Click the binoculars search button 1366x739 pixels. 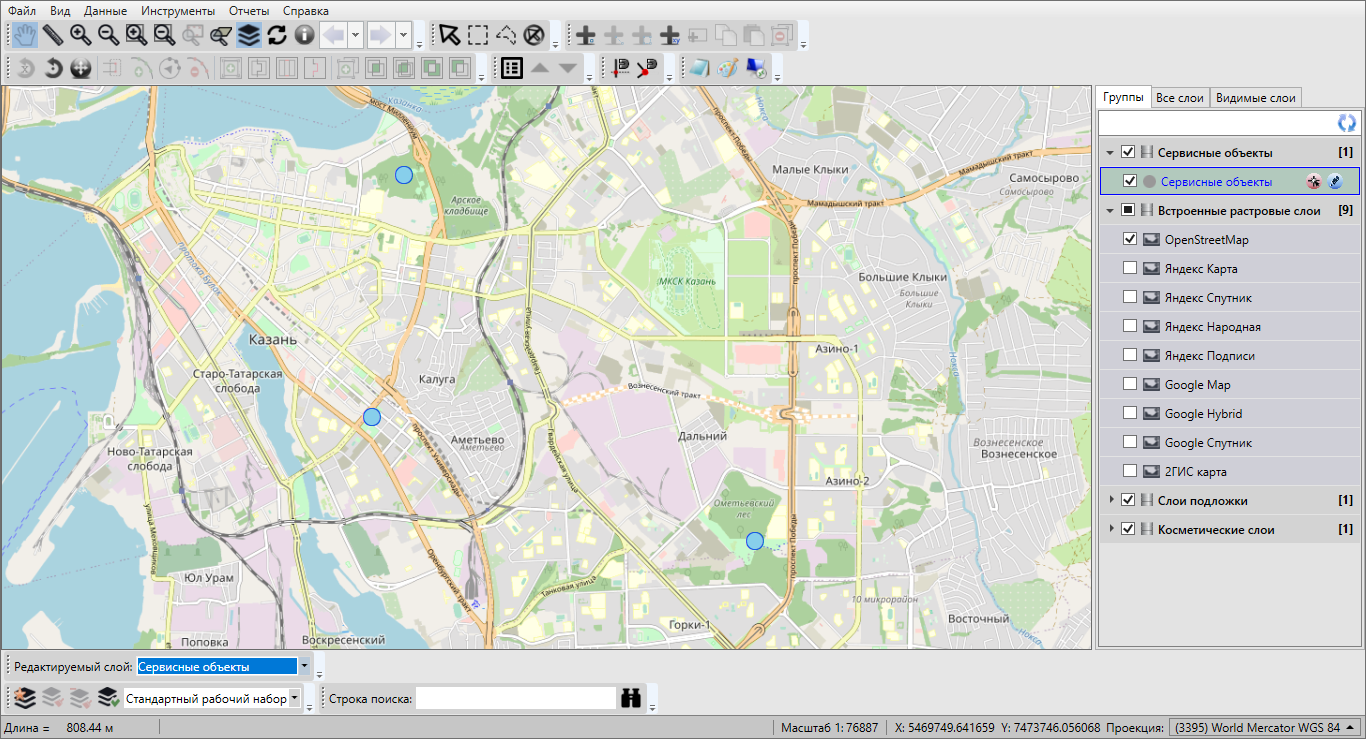pyautogui.click(x=631, y=698)
